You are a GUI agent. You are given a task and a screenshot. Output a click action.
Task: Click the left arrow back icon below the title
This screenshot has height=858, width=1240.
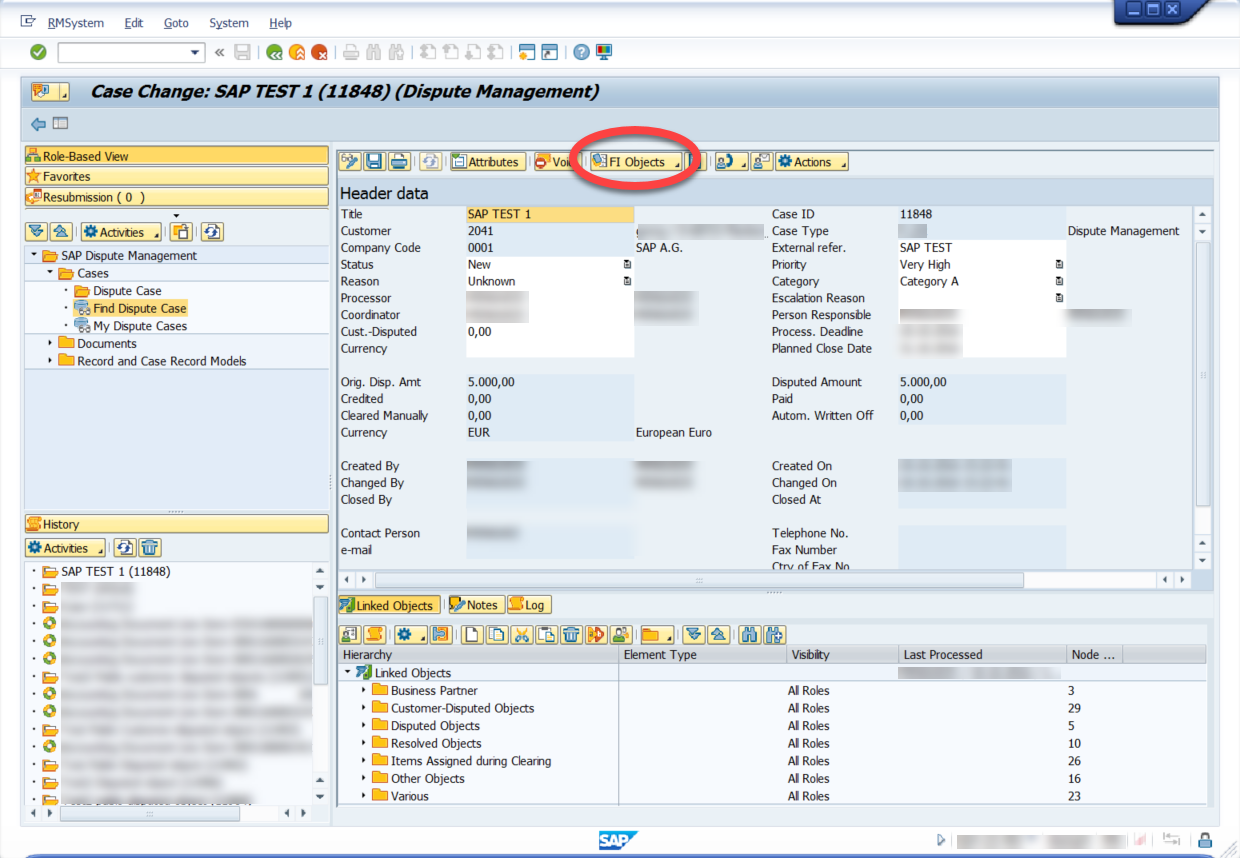(38, 124)
